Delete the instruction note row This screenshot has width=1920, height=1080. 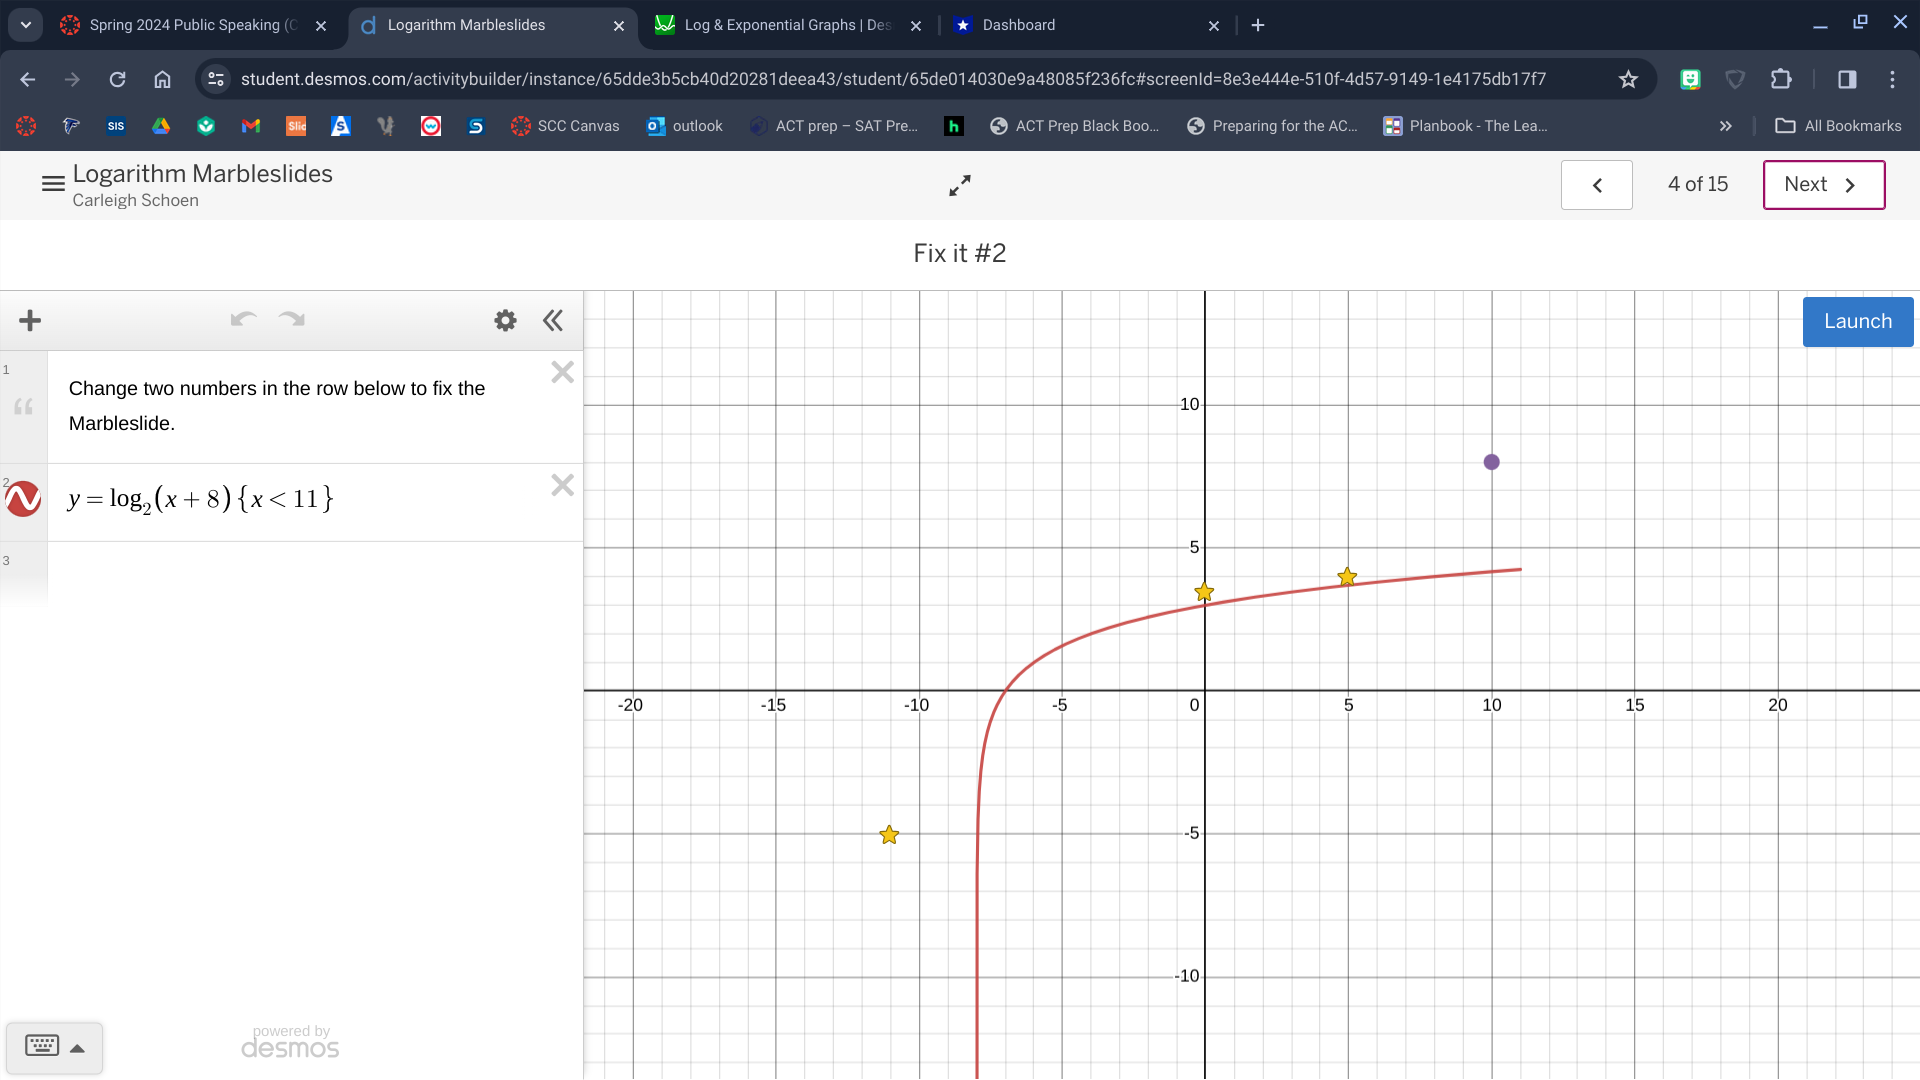[562, 373]
